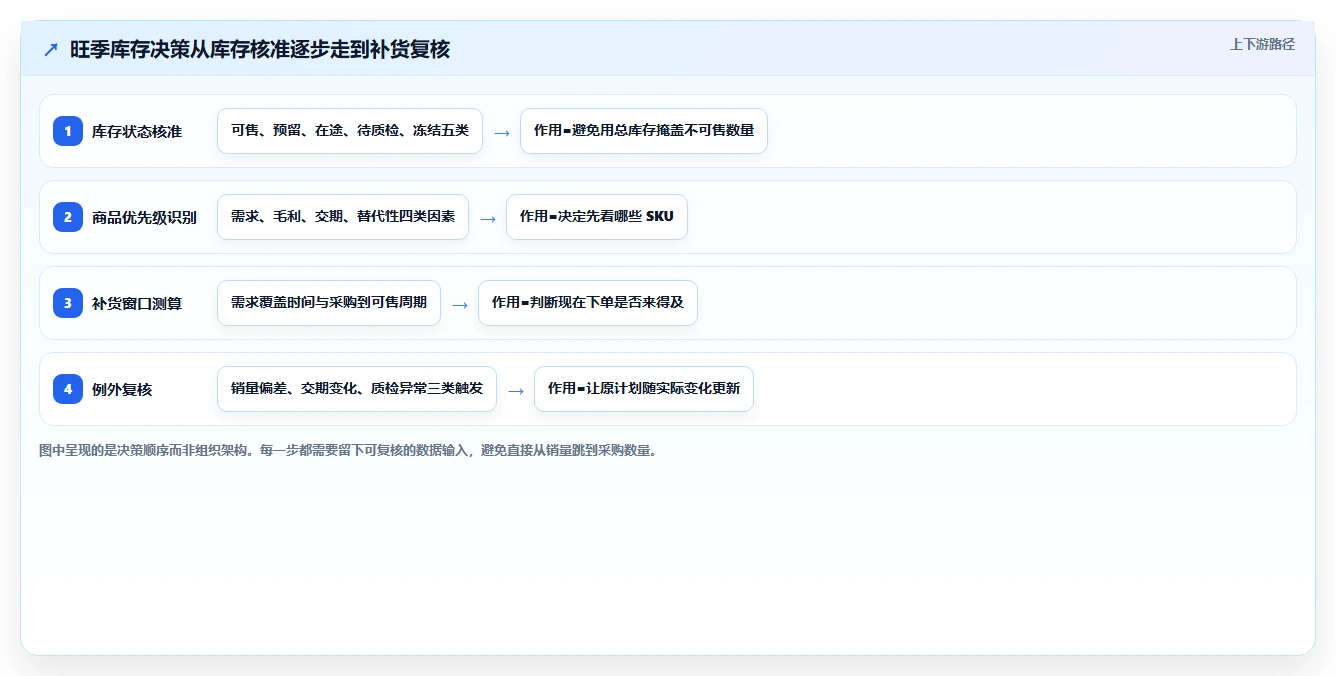The image size is (1336, 676).
Task: Click the 上下游路径 label in the header
Action: pyautogui.click(x=1262, y=44)
